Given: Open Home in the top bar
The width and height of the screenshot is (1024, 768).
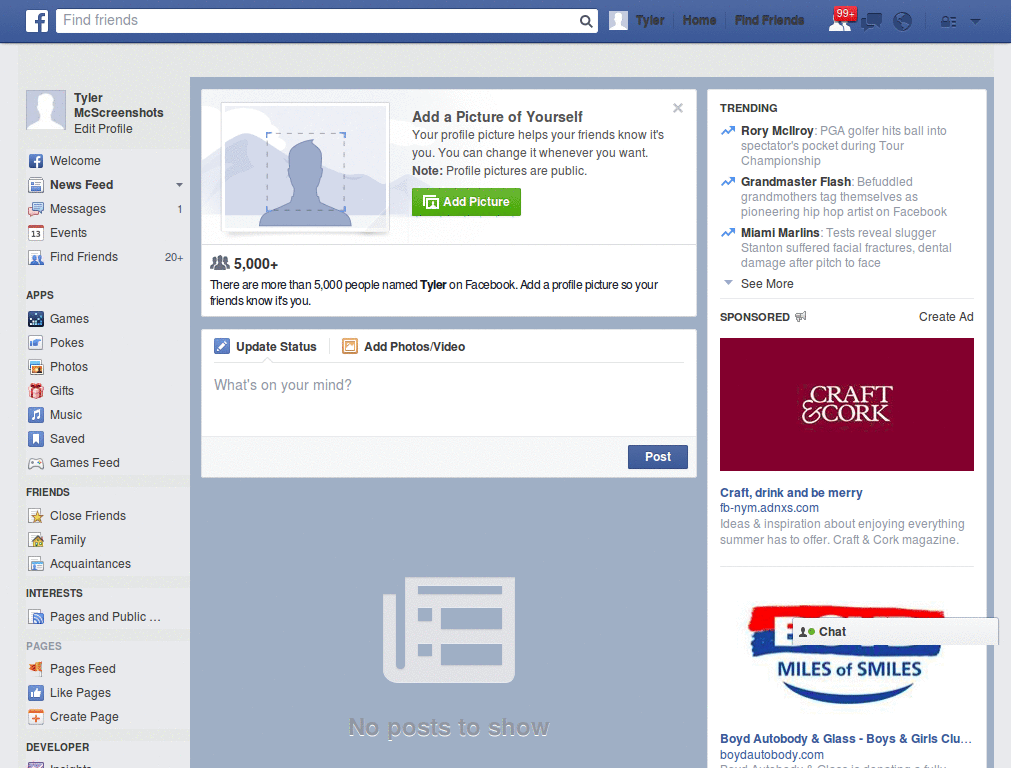Looking at the screenshot, I should (x=699, y=20).
